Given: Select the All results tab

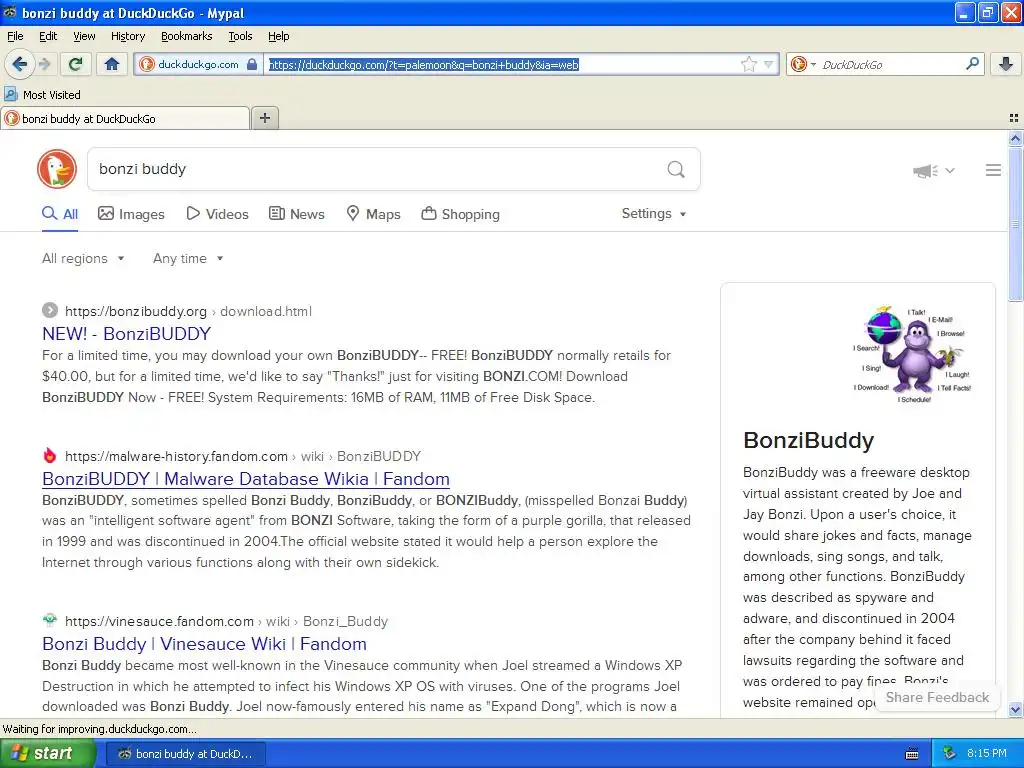Looking at the screenshot, I should 60,214.
